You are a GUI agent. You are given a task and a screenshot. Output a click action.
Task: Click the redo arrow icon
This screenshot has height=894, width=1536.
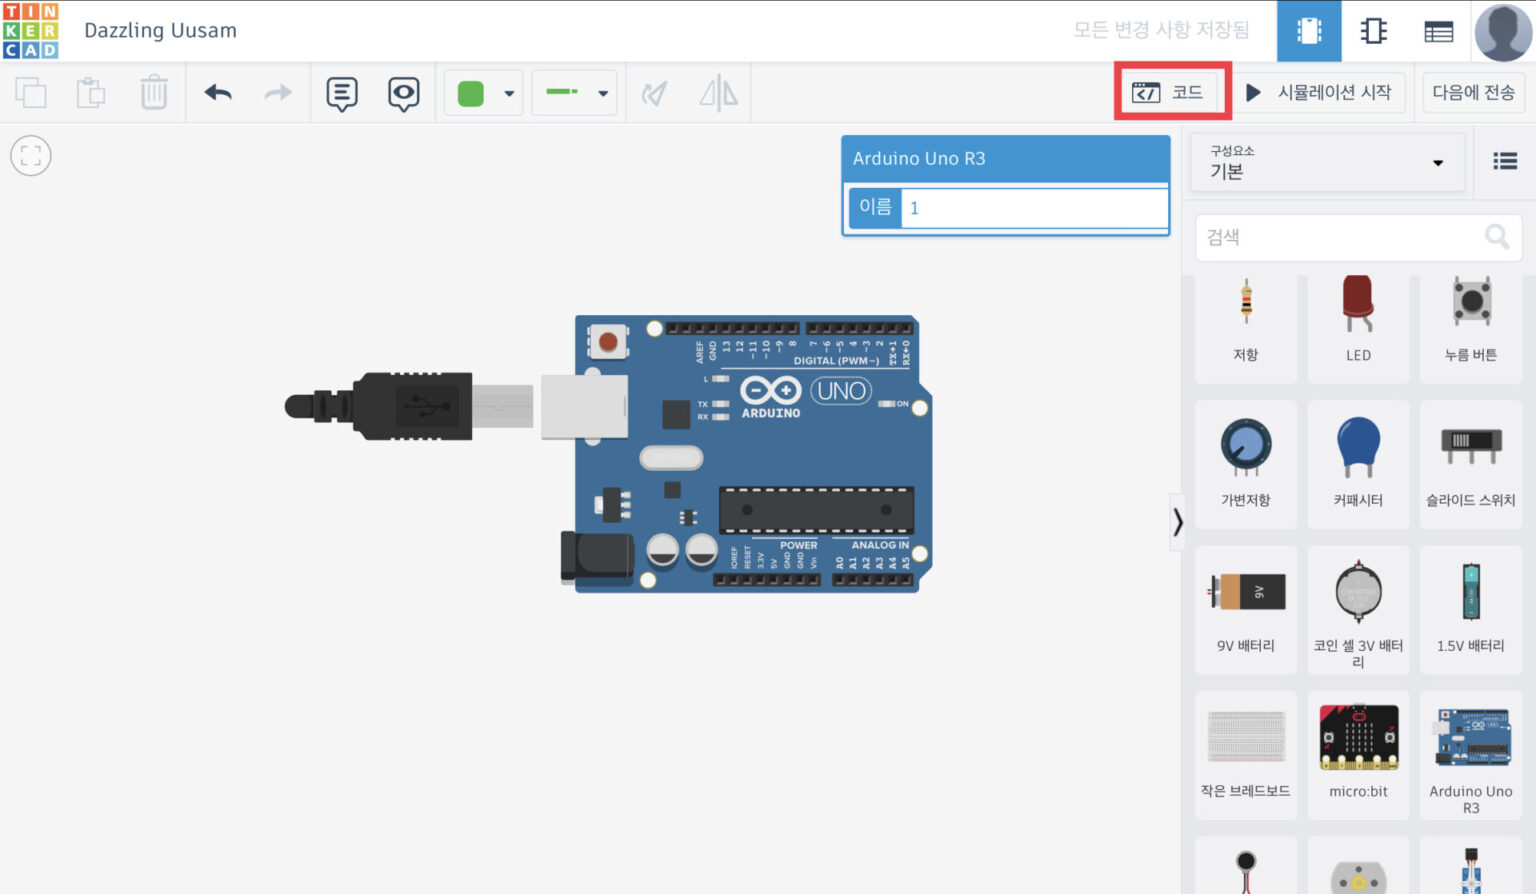(x=278, y=93)
